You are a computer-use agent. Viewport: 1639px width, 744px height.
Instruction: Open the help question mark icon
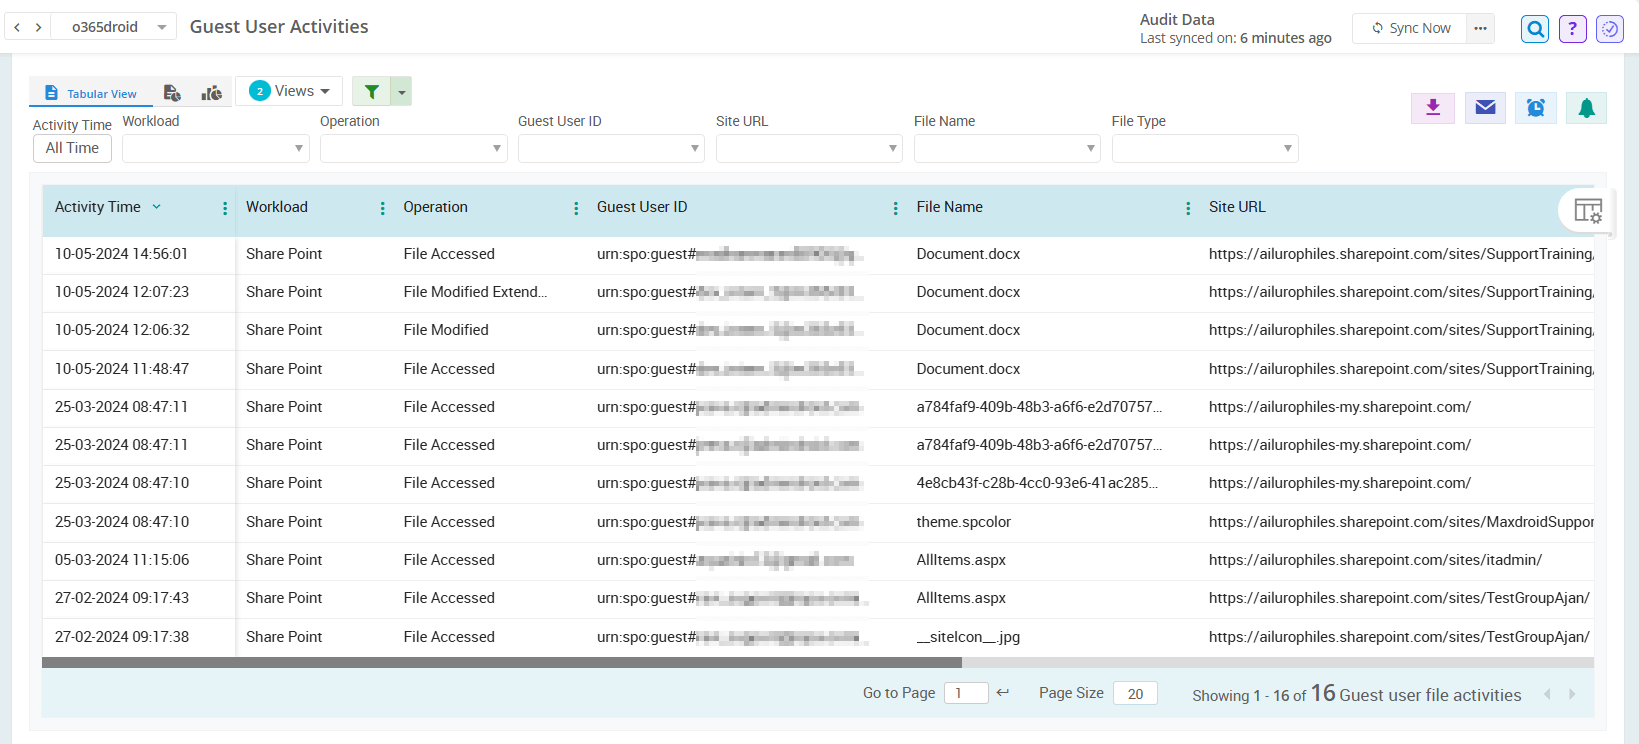click(1572, 29)
